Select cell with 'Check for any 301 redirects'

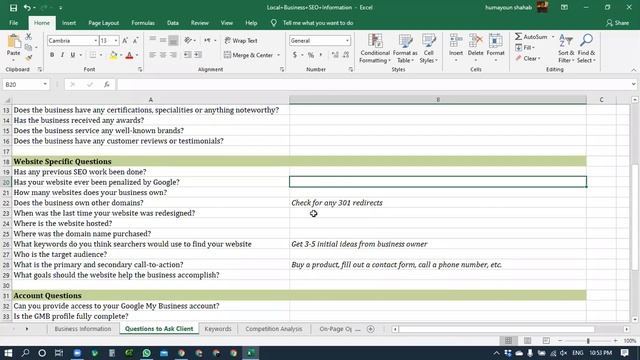click(x=438, y=203)
